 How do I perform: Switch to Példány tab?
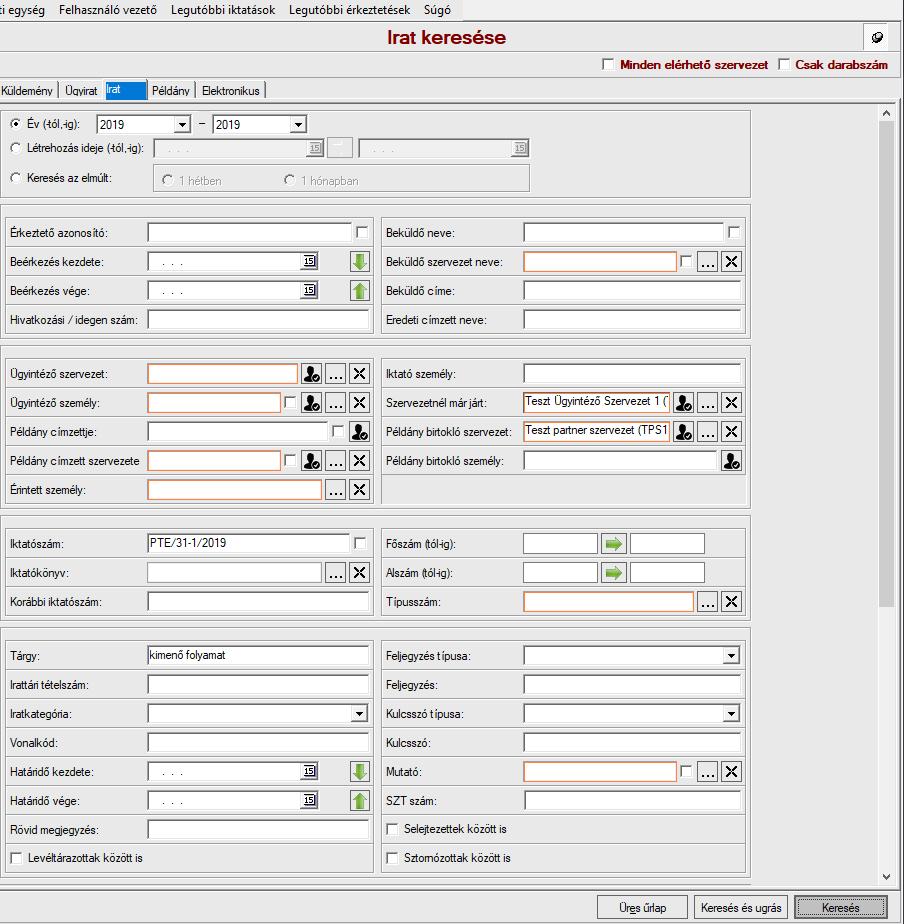tap(171, 91)
